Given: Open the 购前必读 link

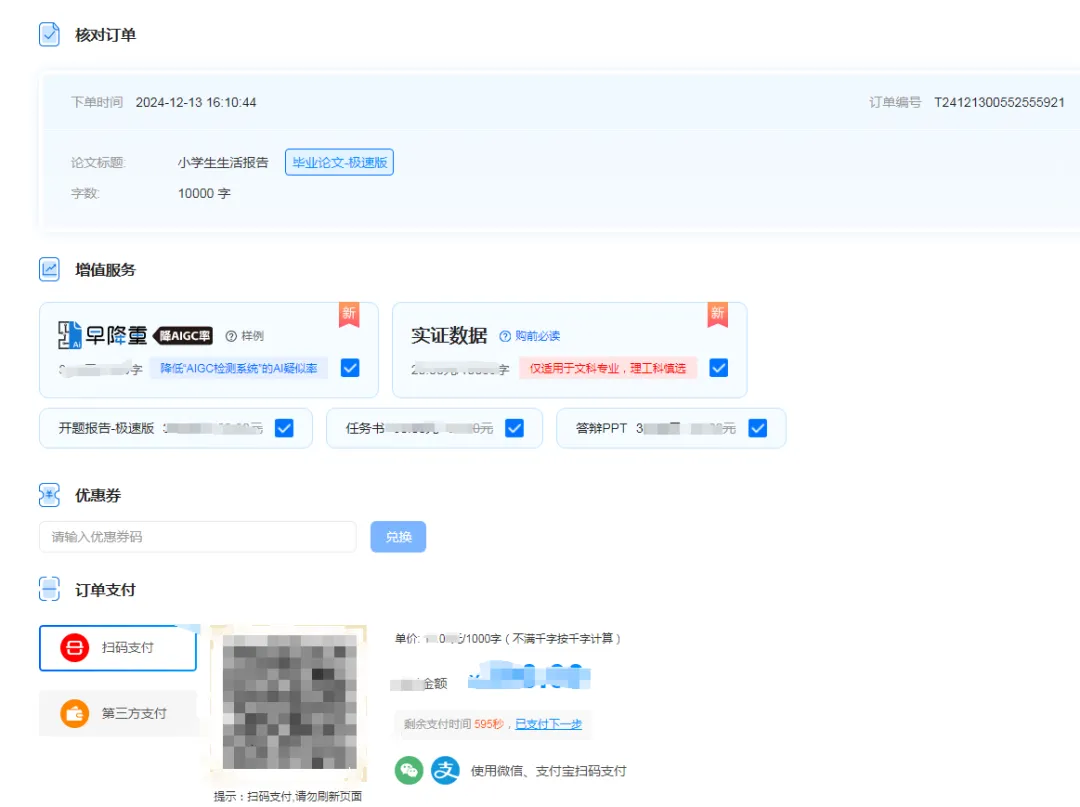Looking at the screenshot, I should coord(537,336).
